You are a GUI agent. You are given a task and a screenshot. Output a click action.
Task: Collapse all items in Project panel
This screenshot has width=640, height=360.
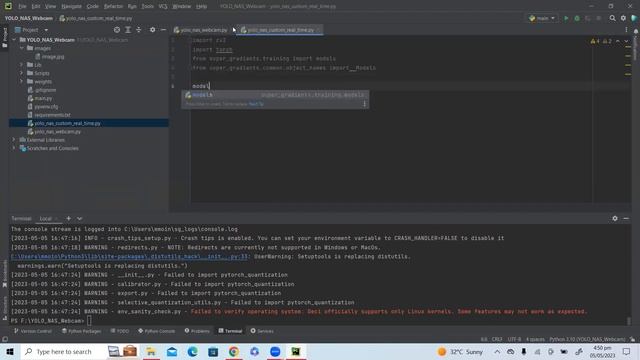139,30
